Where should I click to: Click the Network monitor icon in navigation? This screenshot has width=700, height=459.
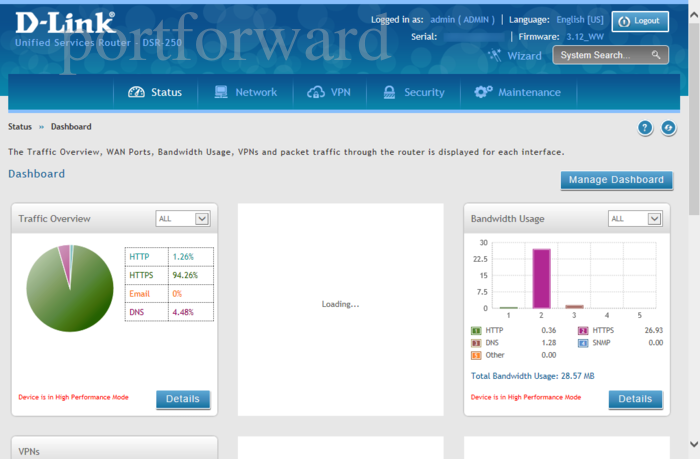221,92
